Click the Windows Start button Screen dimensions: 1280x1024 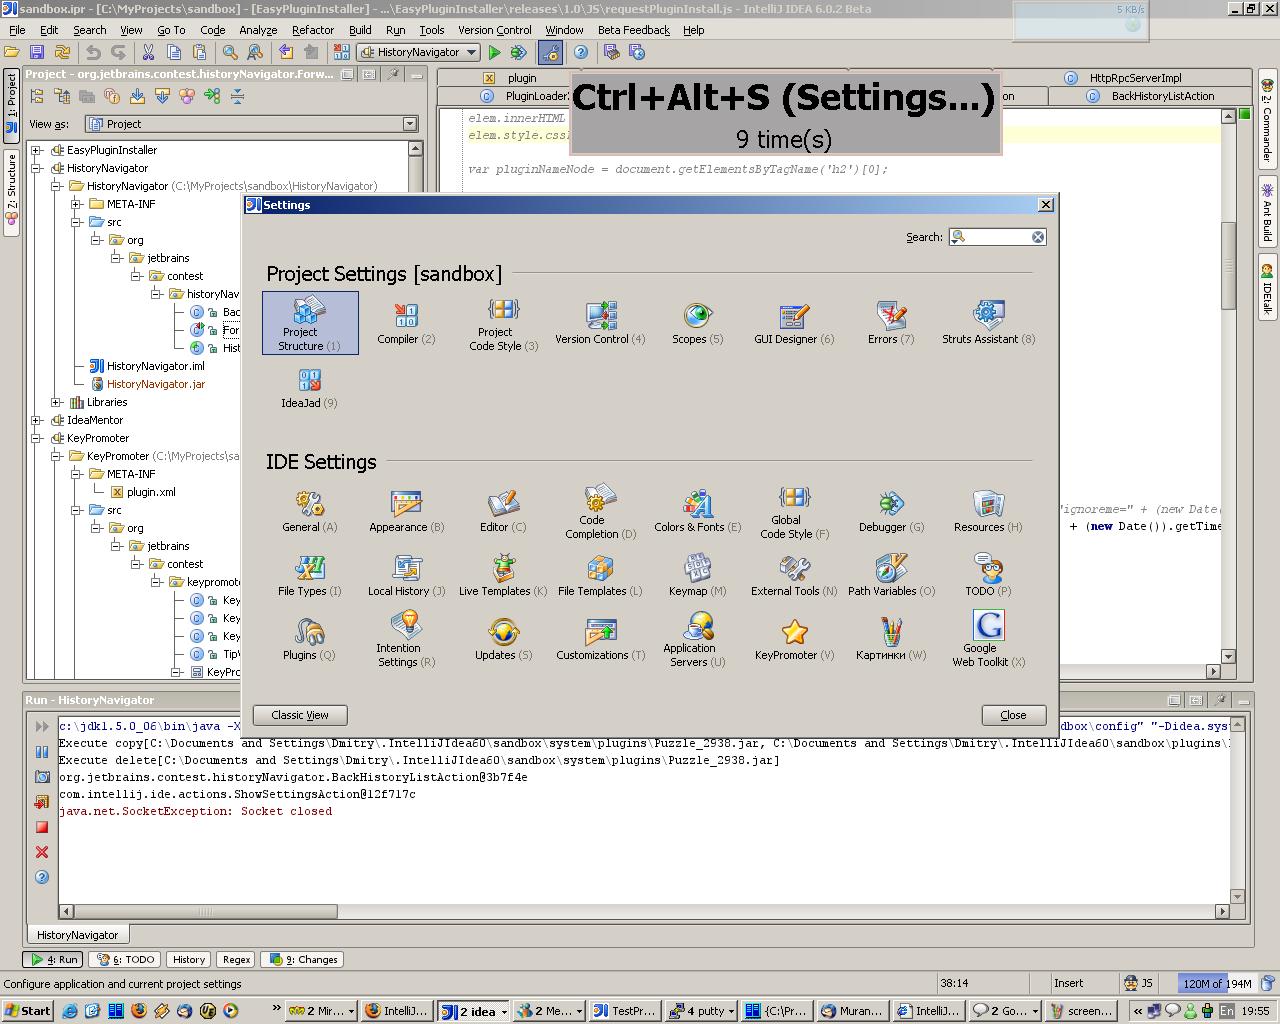click(27, 1011)
